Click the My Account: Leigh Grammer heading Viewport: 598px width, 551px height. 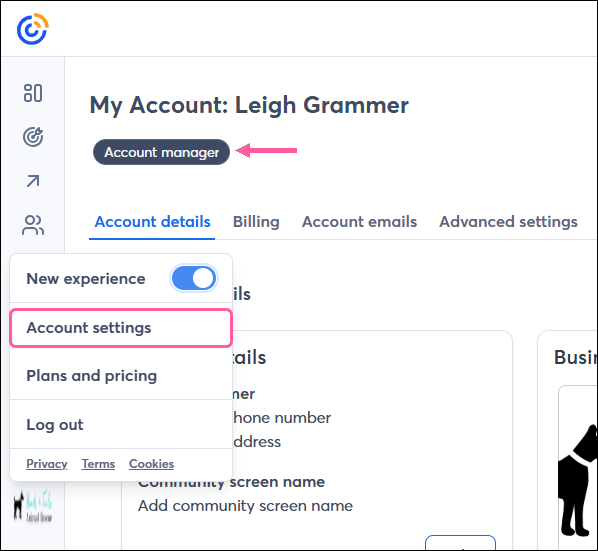pos(249,105)
